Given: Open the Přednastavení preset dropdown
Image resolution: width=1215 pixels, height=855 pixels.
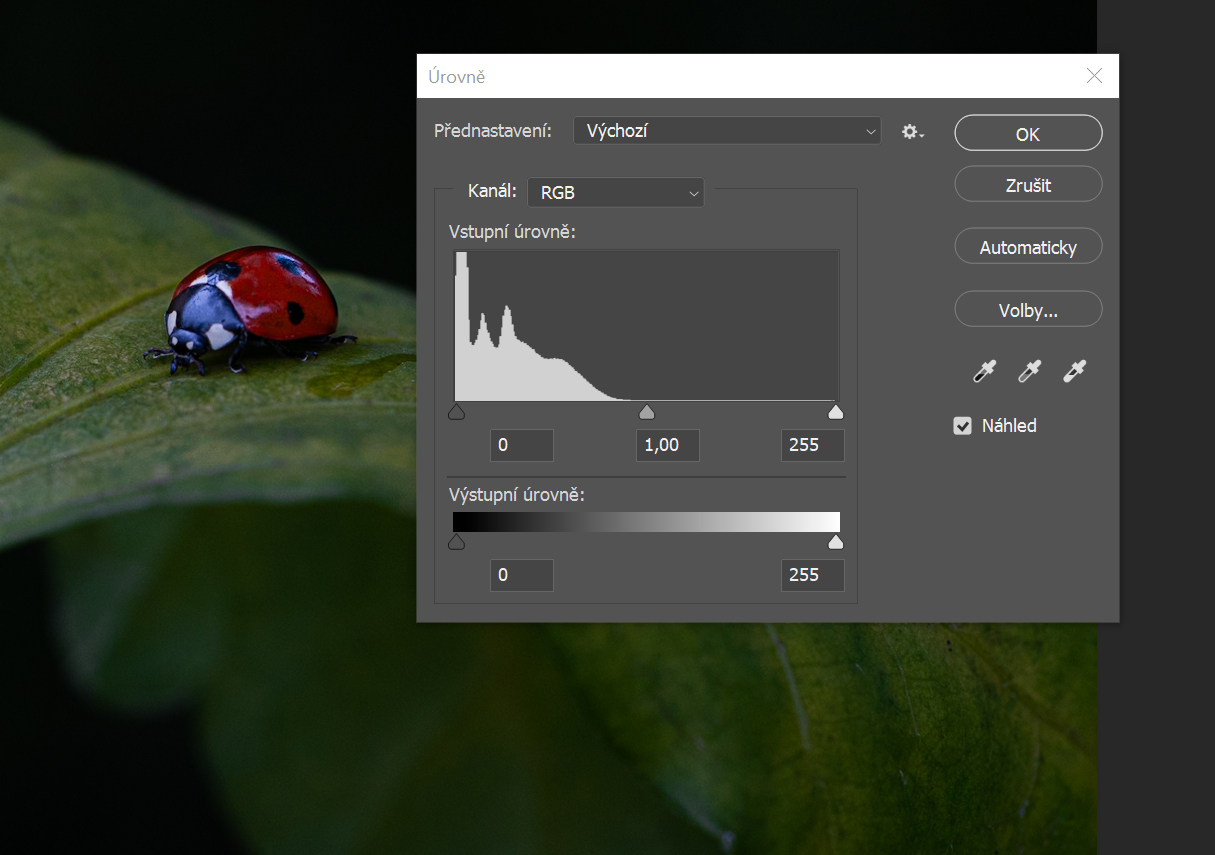Looking at the screenshot, I should (x=727, y=131).
